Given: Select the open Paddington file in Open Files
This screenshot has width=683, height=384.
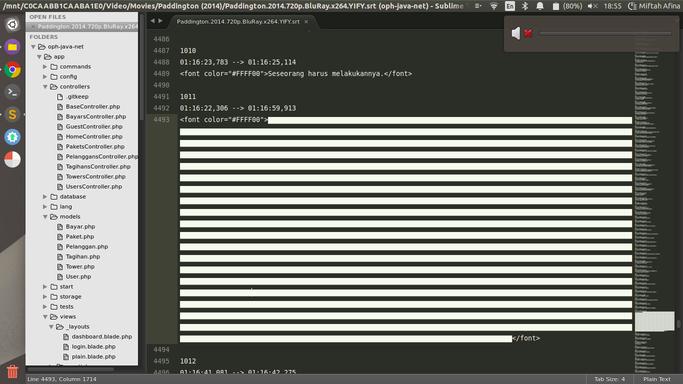Looking at the screenshot, I should 87,27.
